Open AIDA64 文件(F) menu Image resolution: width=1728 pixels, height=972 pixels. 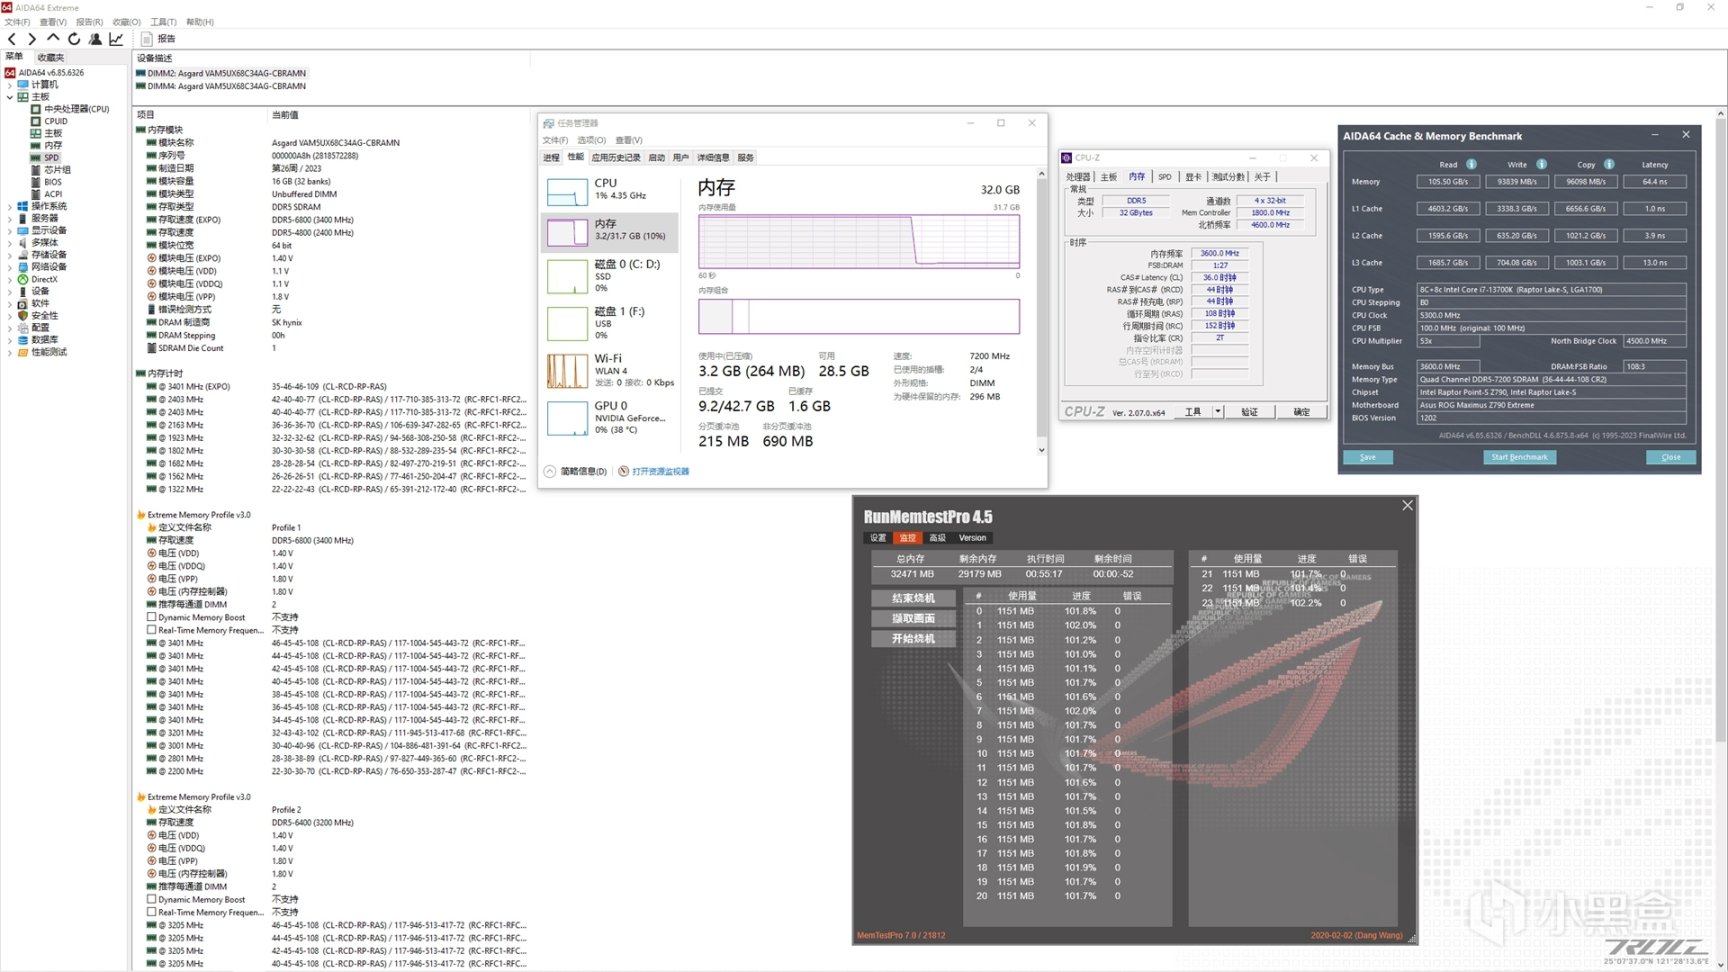(17, 22)
